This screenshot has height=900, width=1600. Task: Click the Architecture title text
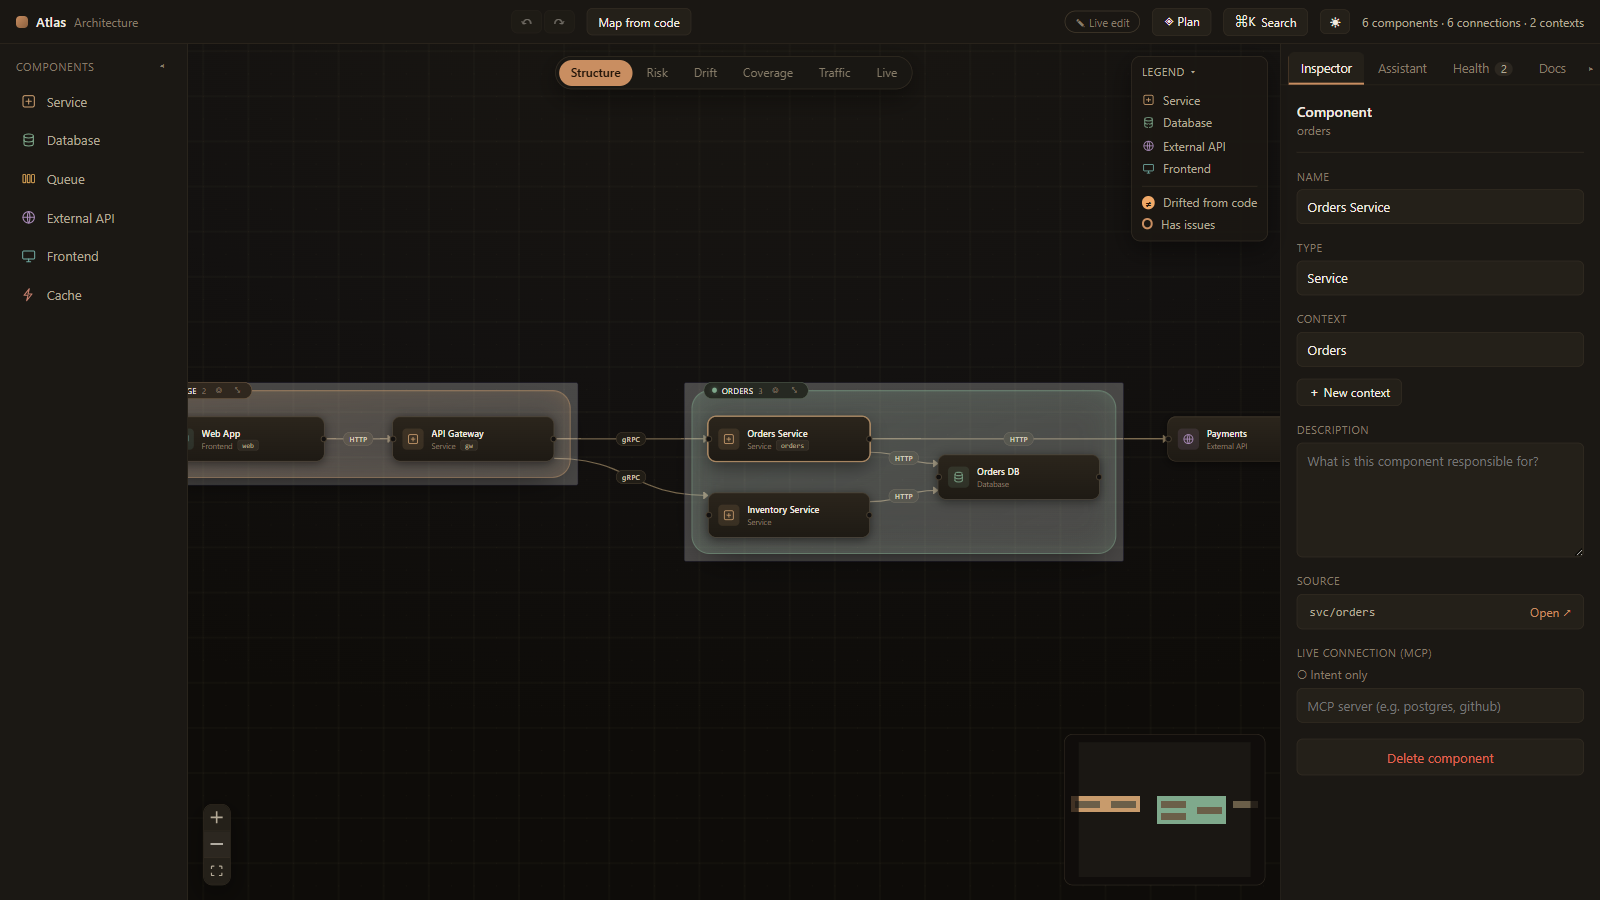(x=106, y=23)
